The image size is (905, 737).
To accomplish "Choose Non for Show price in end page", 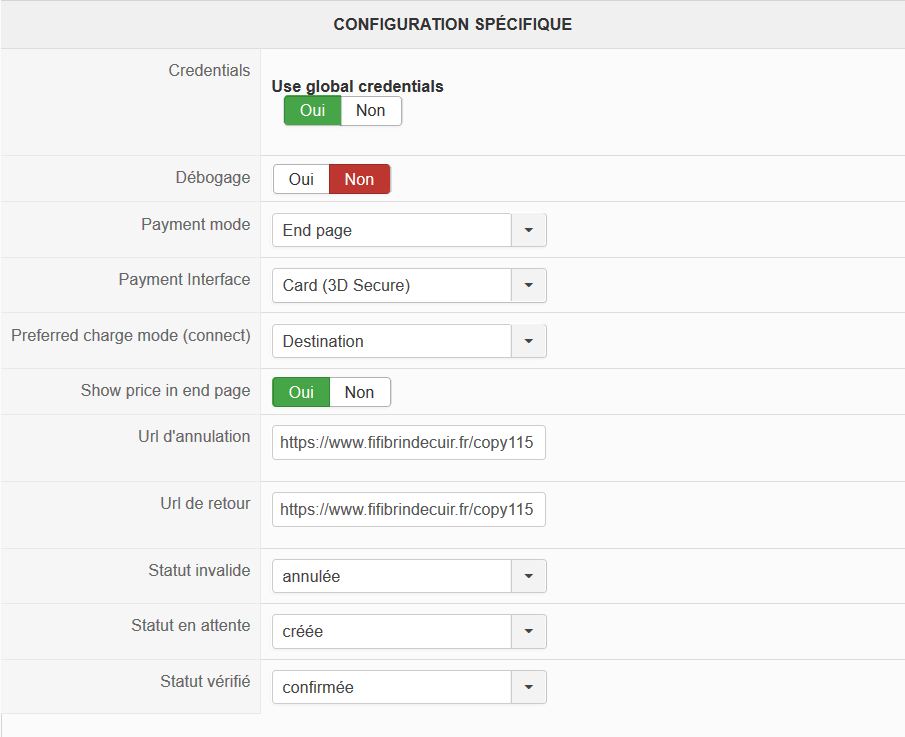I will (x=359, y=393).
